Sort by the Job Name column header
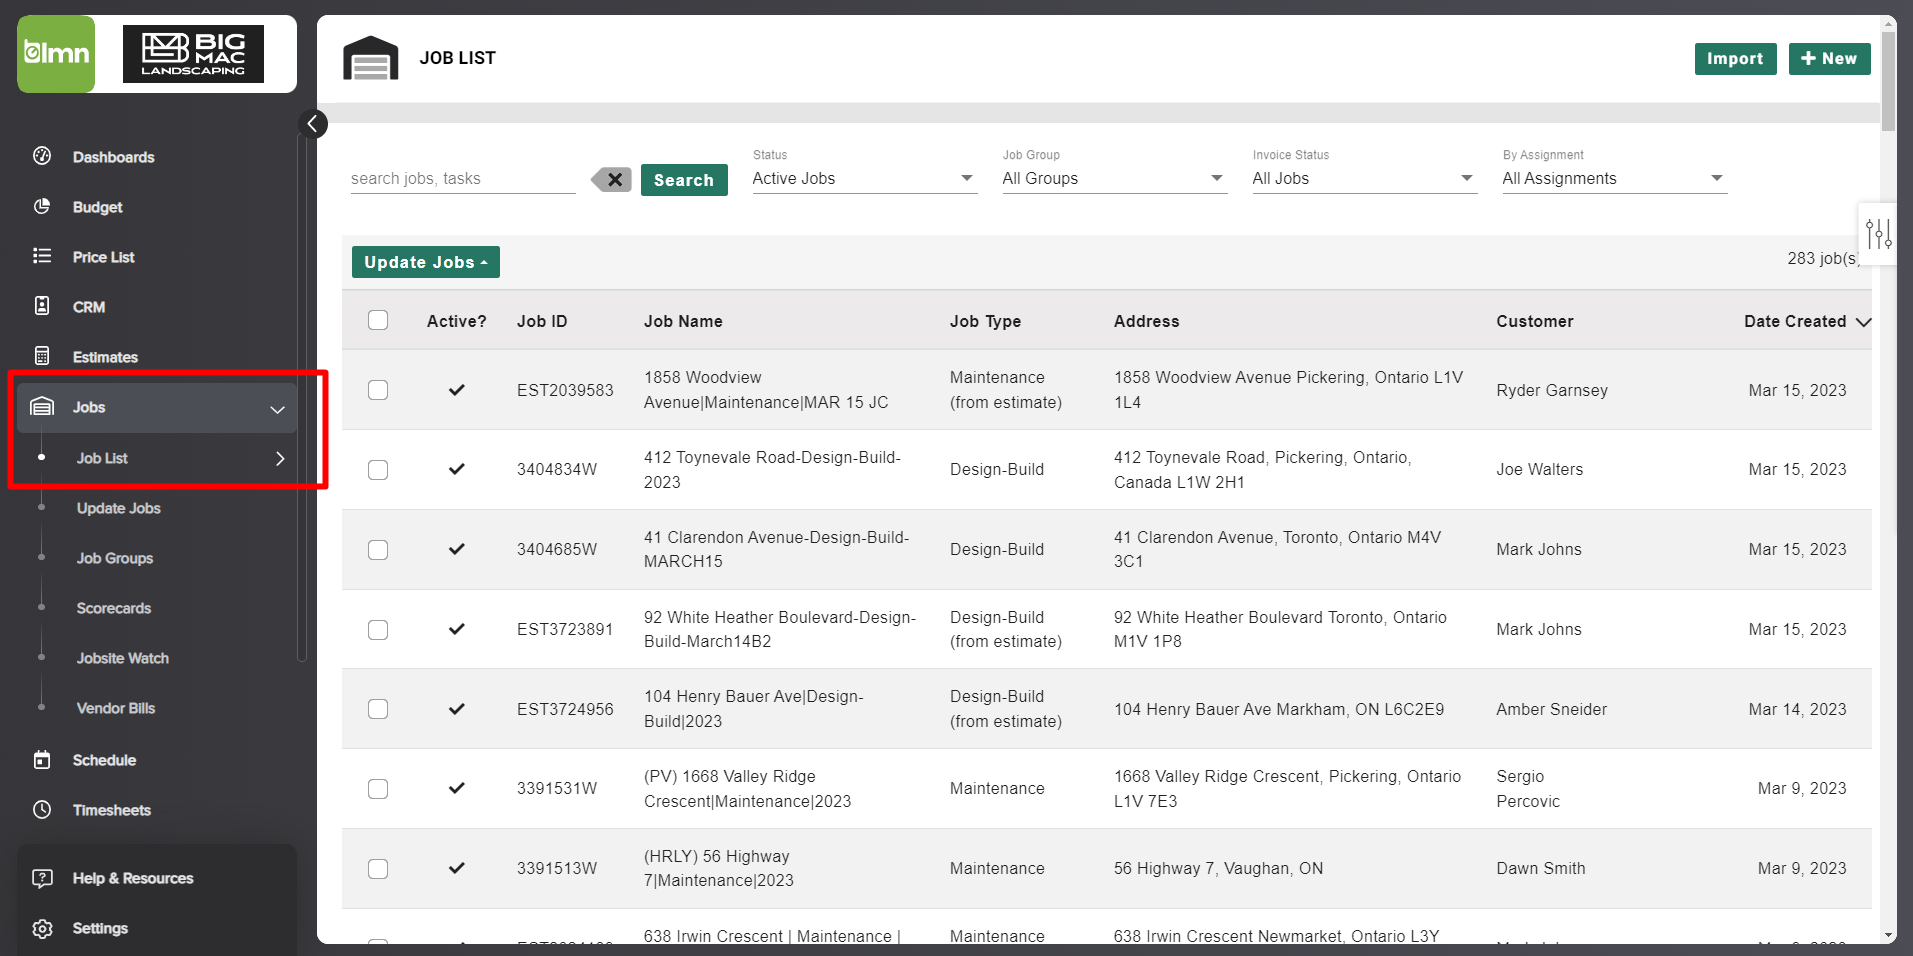Screen dimensions: 1913x956 [683, 321]
